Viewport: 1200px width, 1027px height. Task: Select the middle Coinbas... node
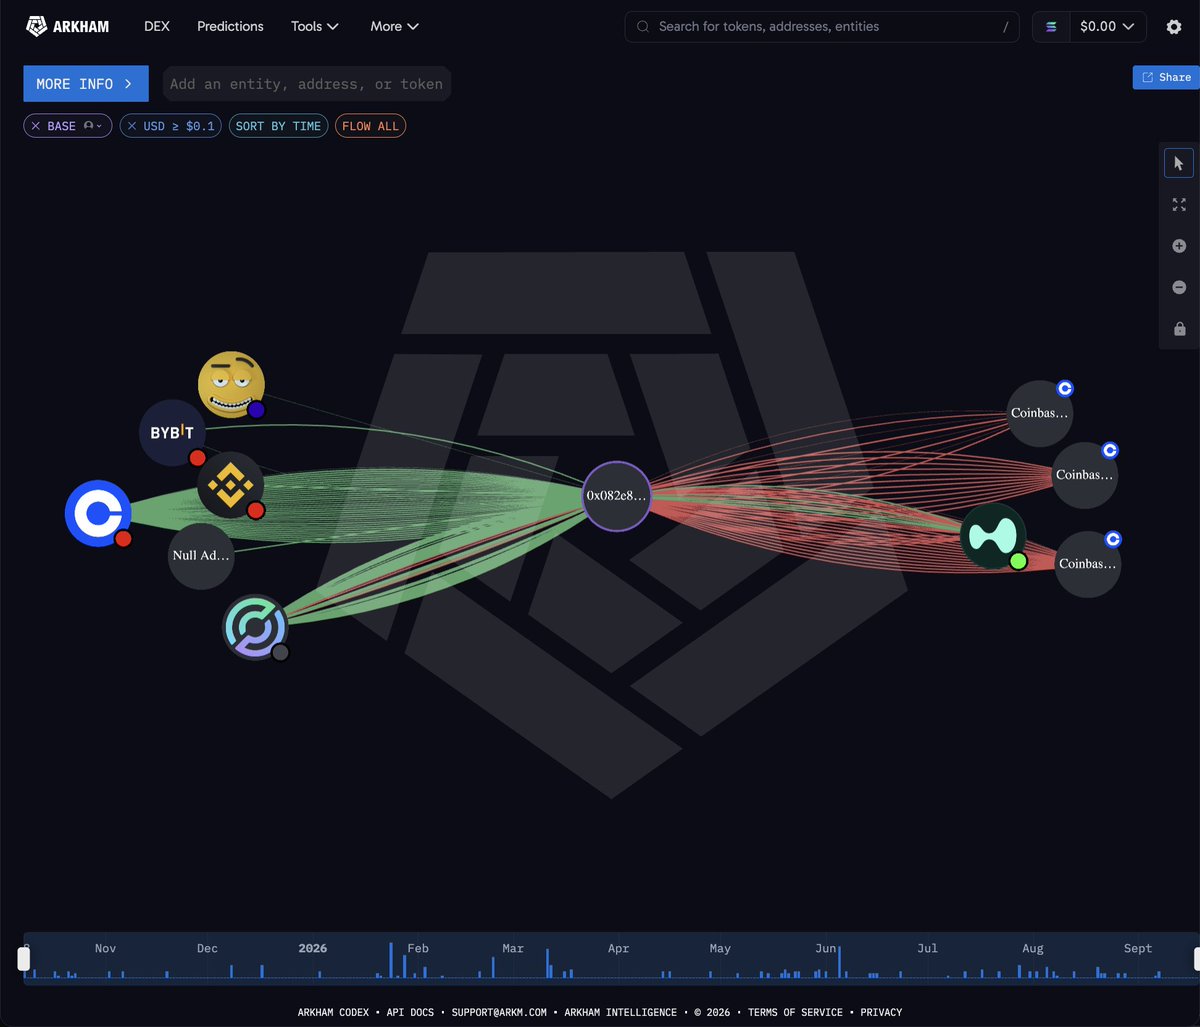click(1085, 476)
